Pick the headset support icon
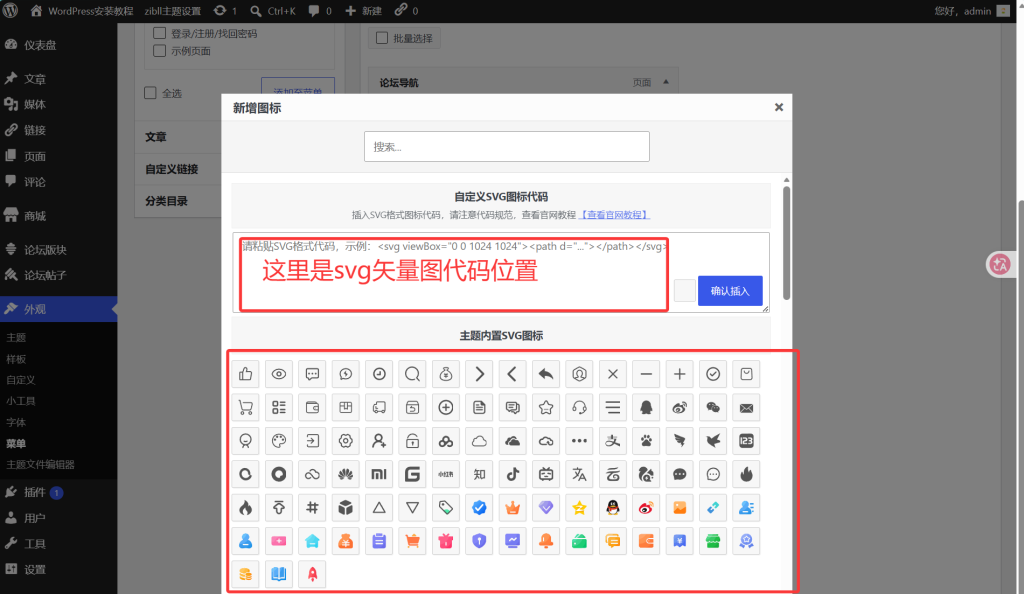Image resolution: width=1024 pixels, height=594 pixels. [x=579, y=407]
